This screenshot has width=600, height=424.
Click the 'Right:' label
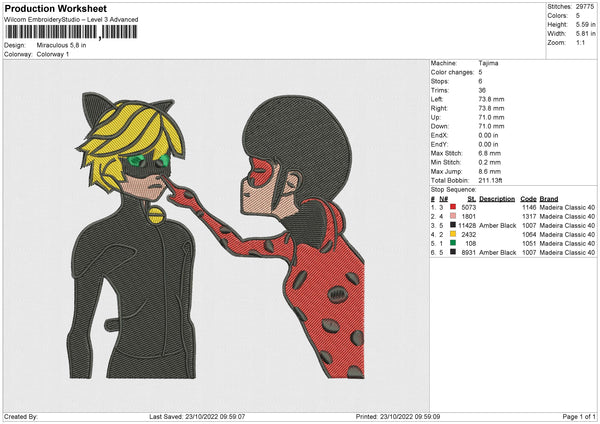pyautogui.click(x=439, y=108)
